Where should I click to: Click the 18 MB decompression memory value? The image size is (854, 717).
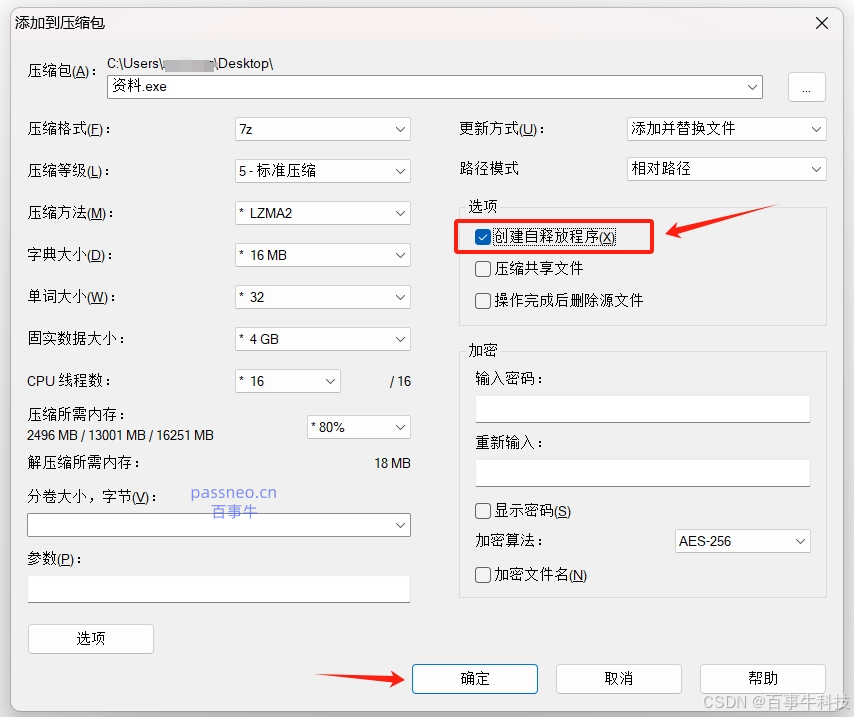[392, 463]
